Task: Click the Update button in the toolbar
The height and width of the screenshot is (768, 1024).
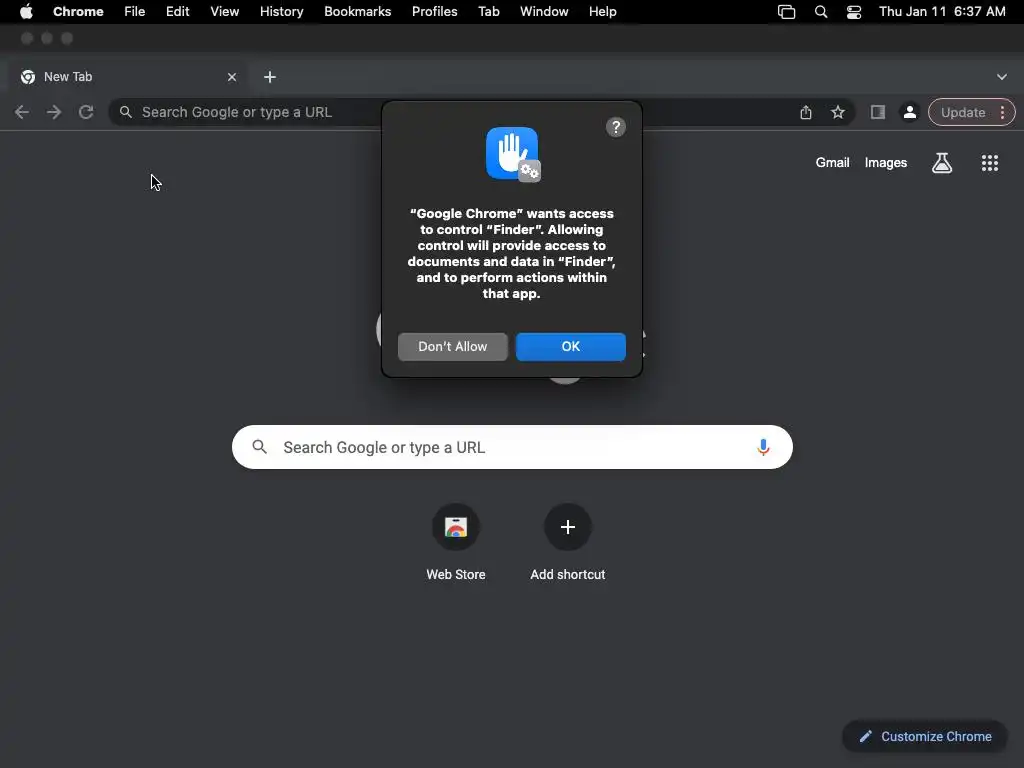Action: (963, 112)
